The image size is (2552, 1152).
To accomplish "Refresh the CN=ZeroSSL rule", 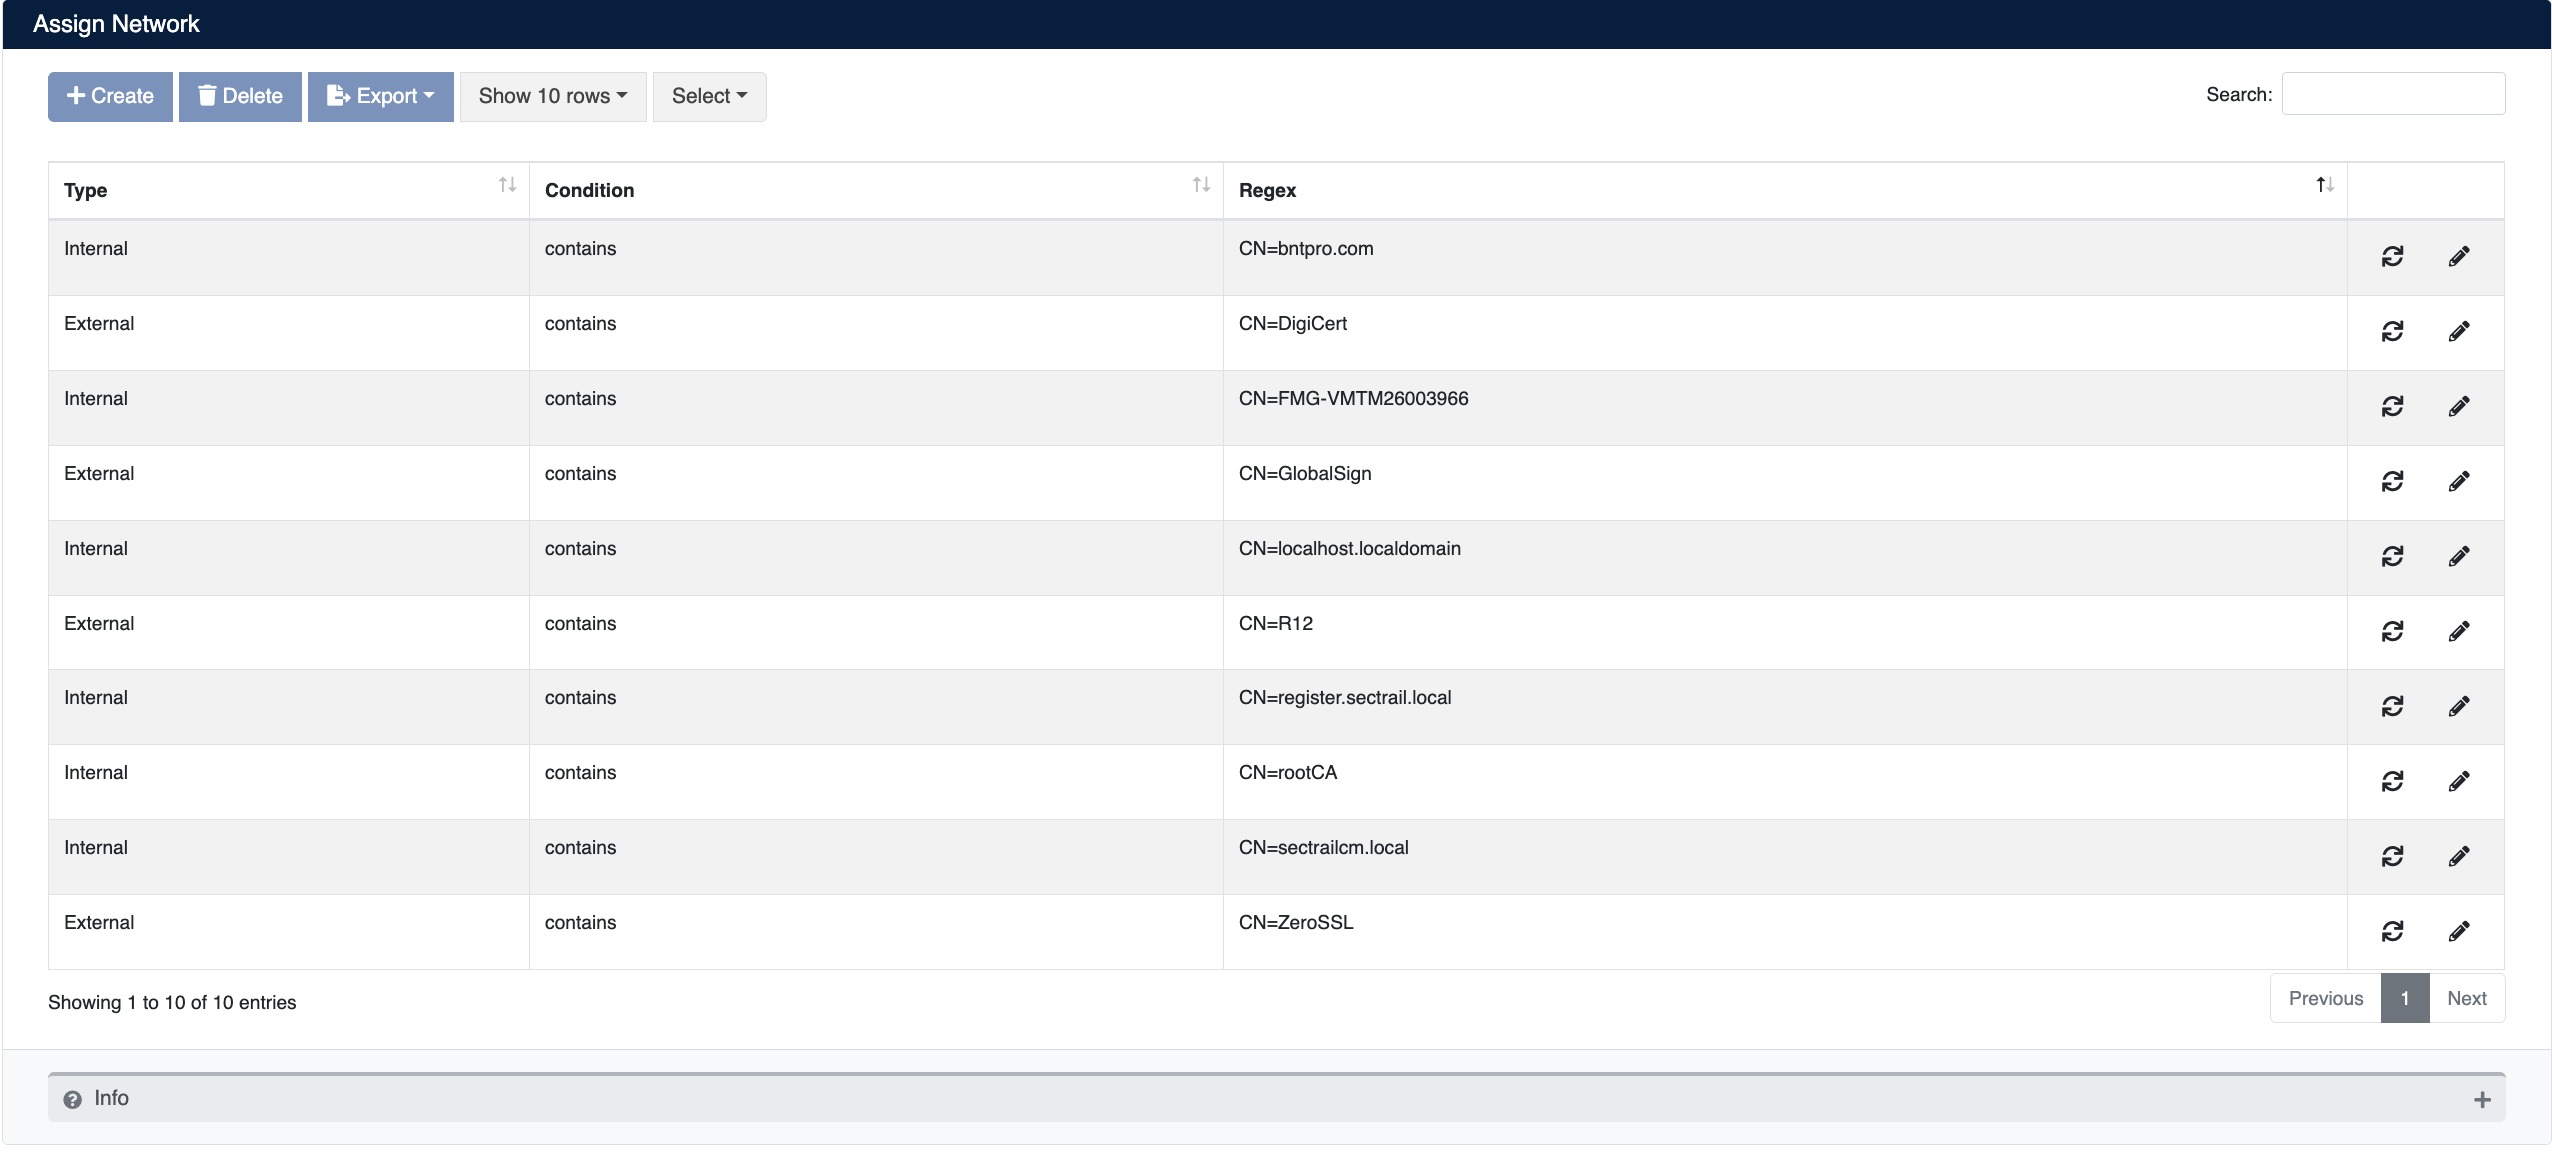I will click(x=2392, y=932).
